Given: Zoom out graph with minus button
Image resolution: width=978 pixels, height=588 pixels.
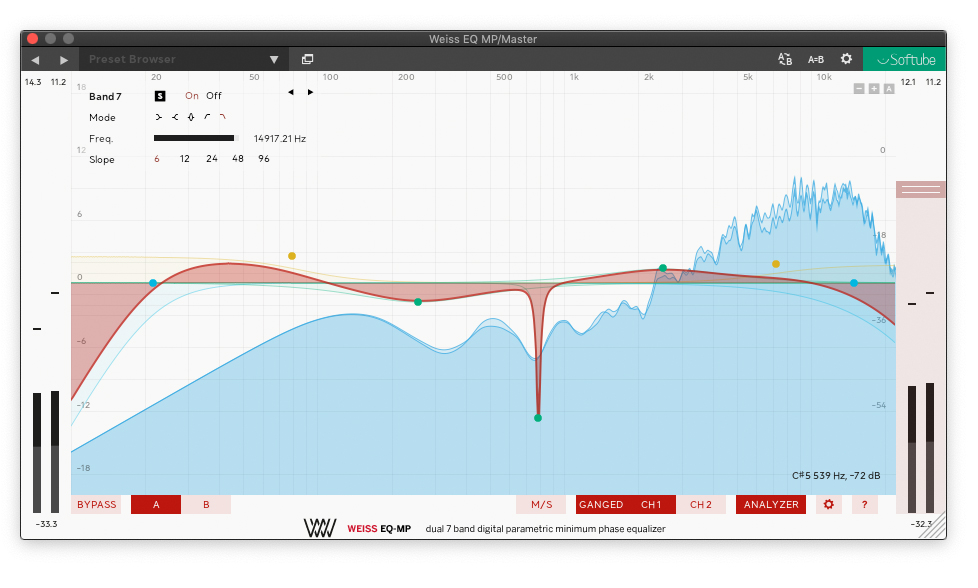Looking at the screenshot, I should 859,89.
